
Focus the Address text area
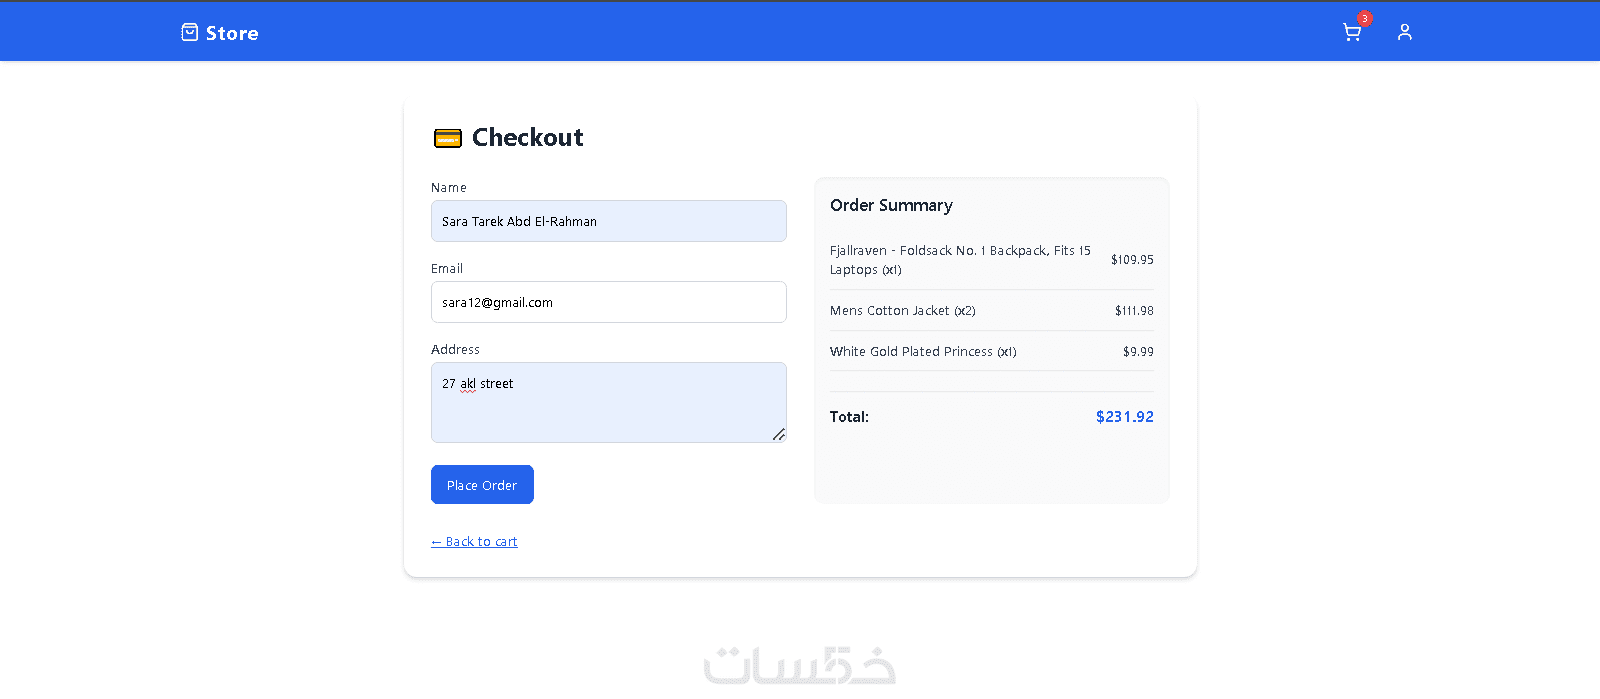(608, 402)
